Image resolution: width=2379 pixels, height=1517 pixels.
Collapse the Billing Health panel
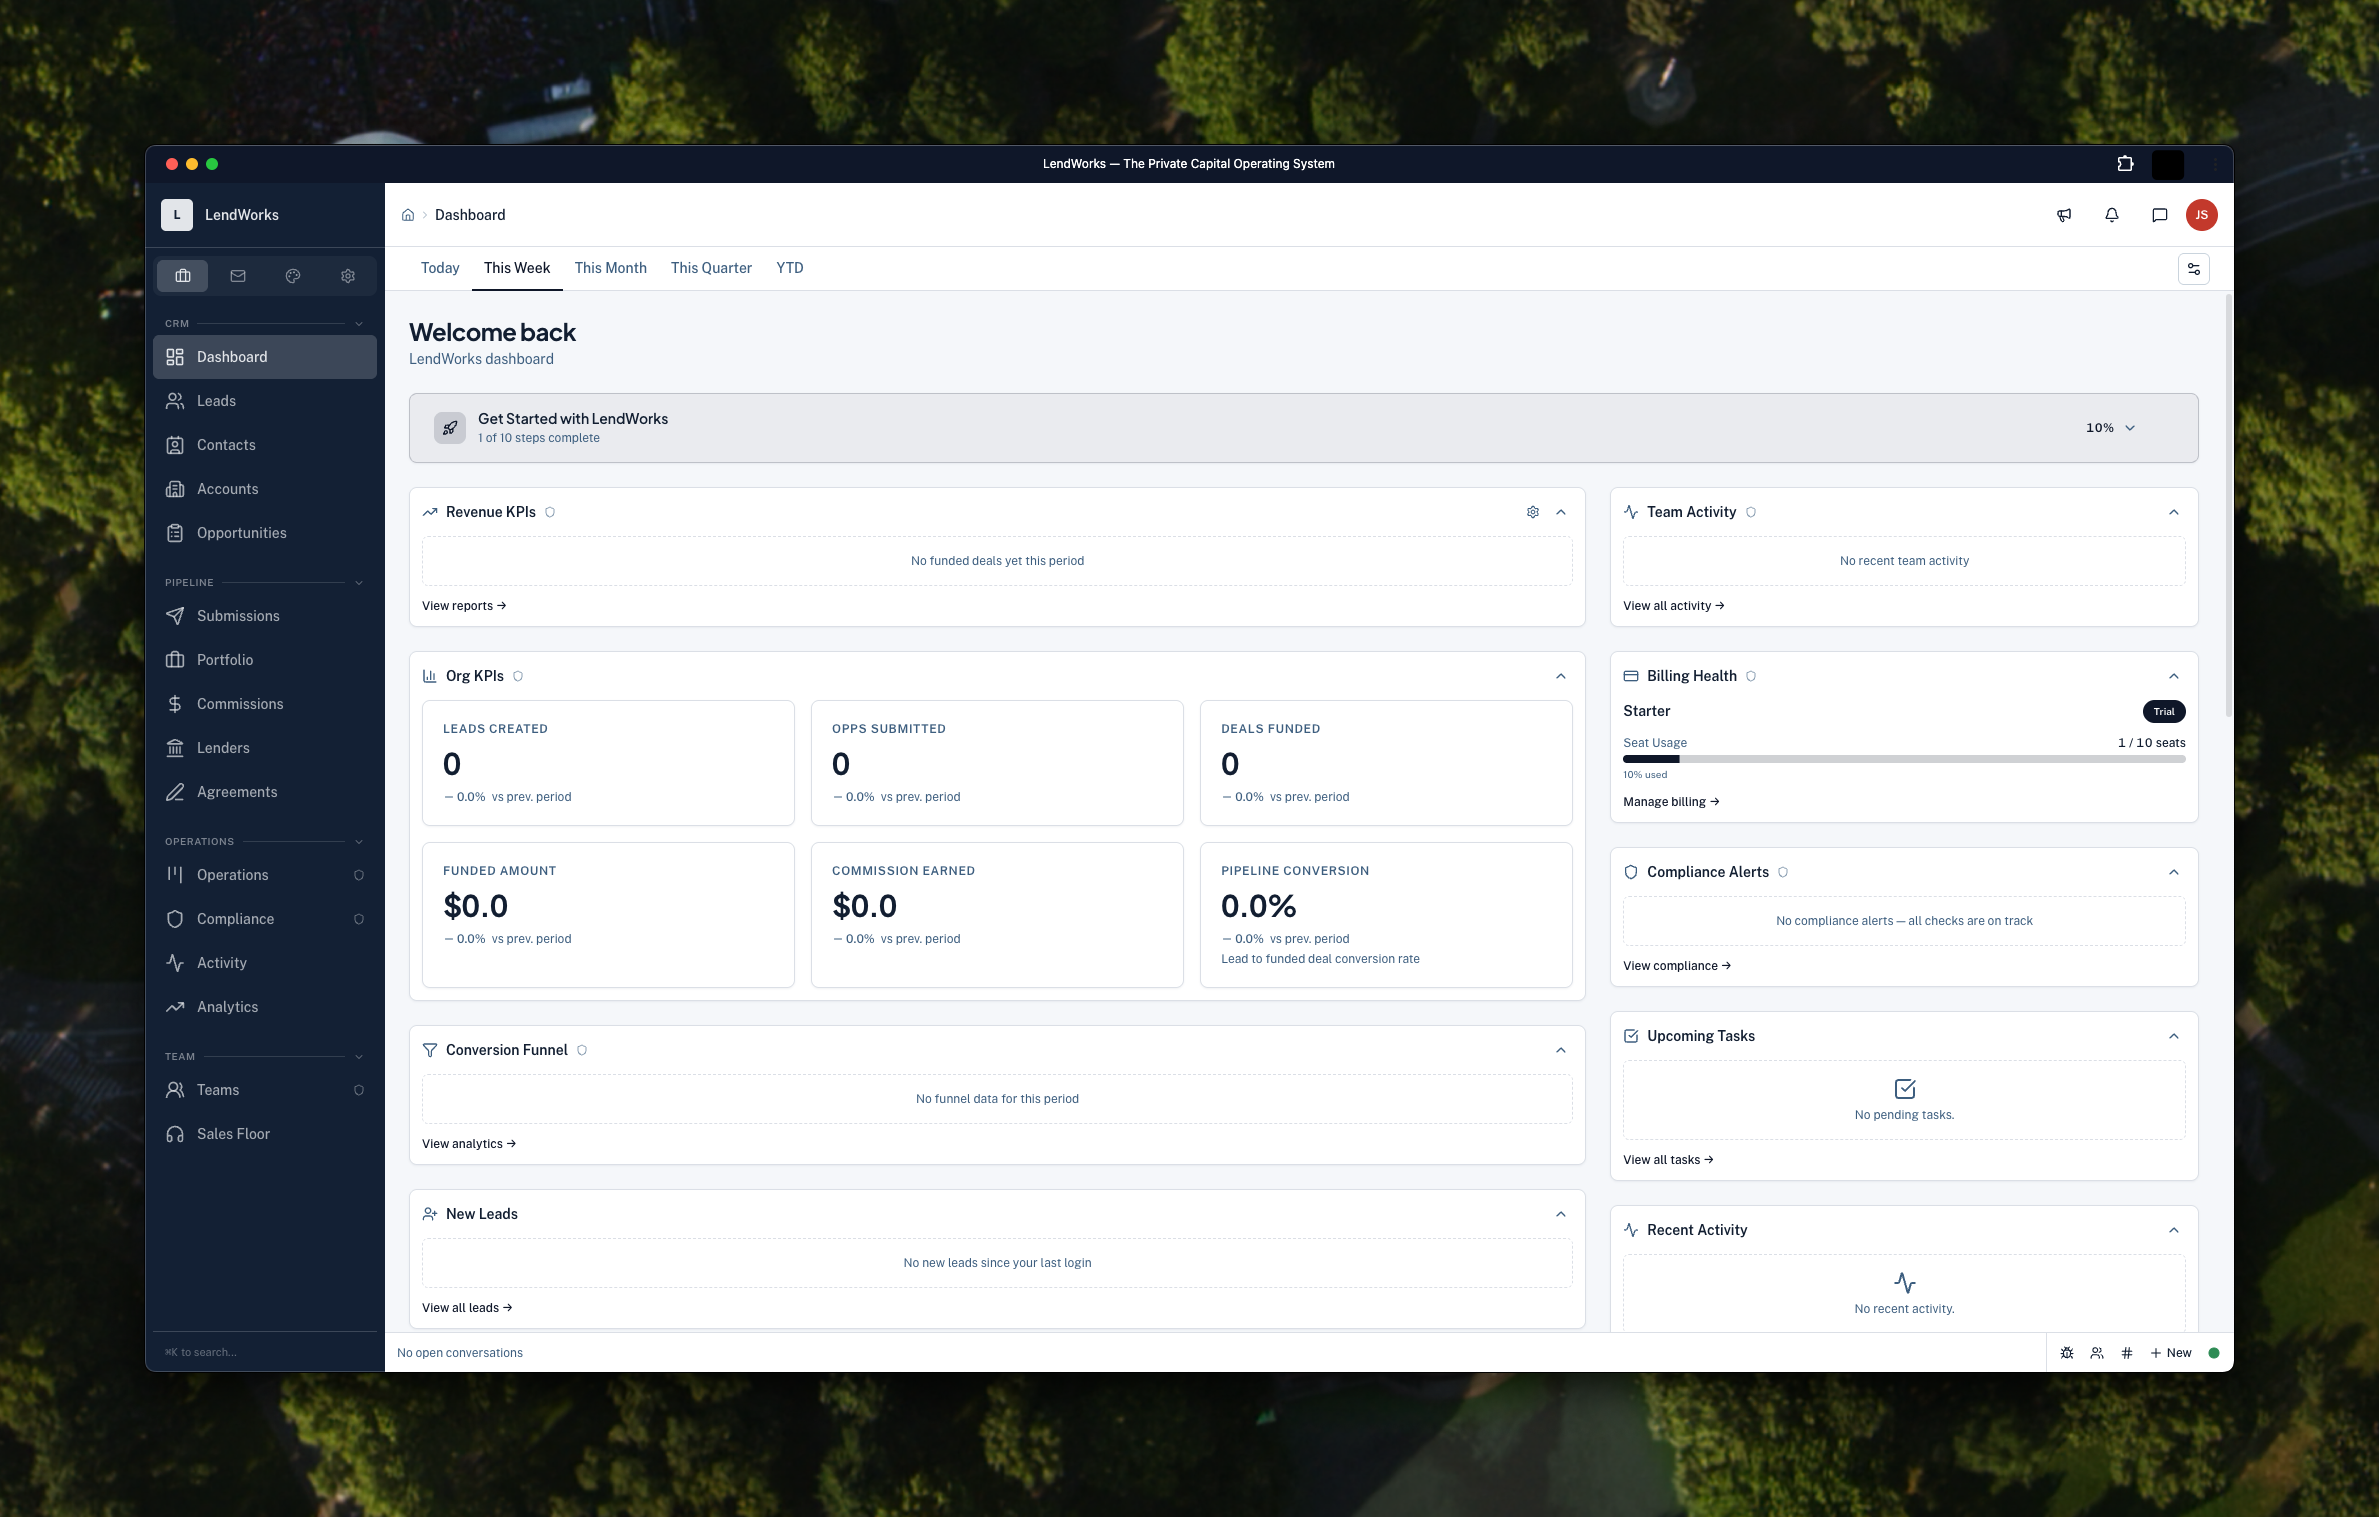[x=2174, y=676]
